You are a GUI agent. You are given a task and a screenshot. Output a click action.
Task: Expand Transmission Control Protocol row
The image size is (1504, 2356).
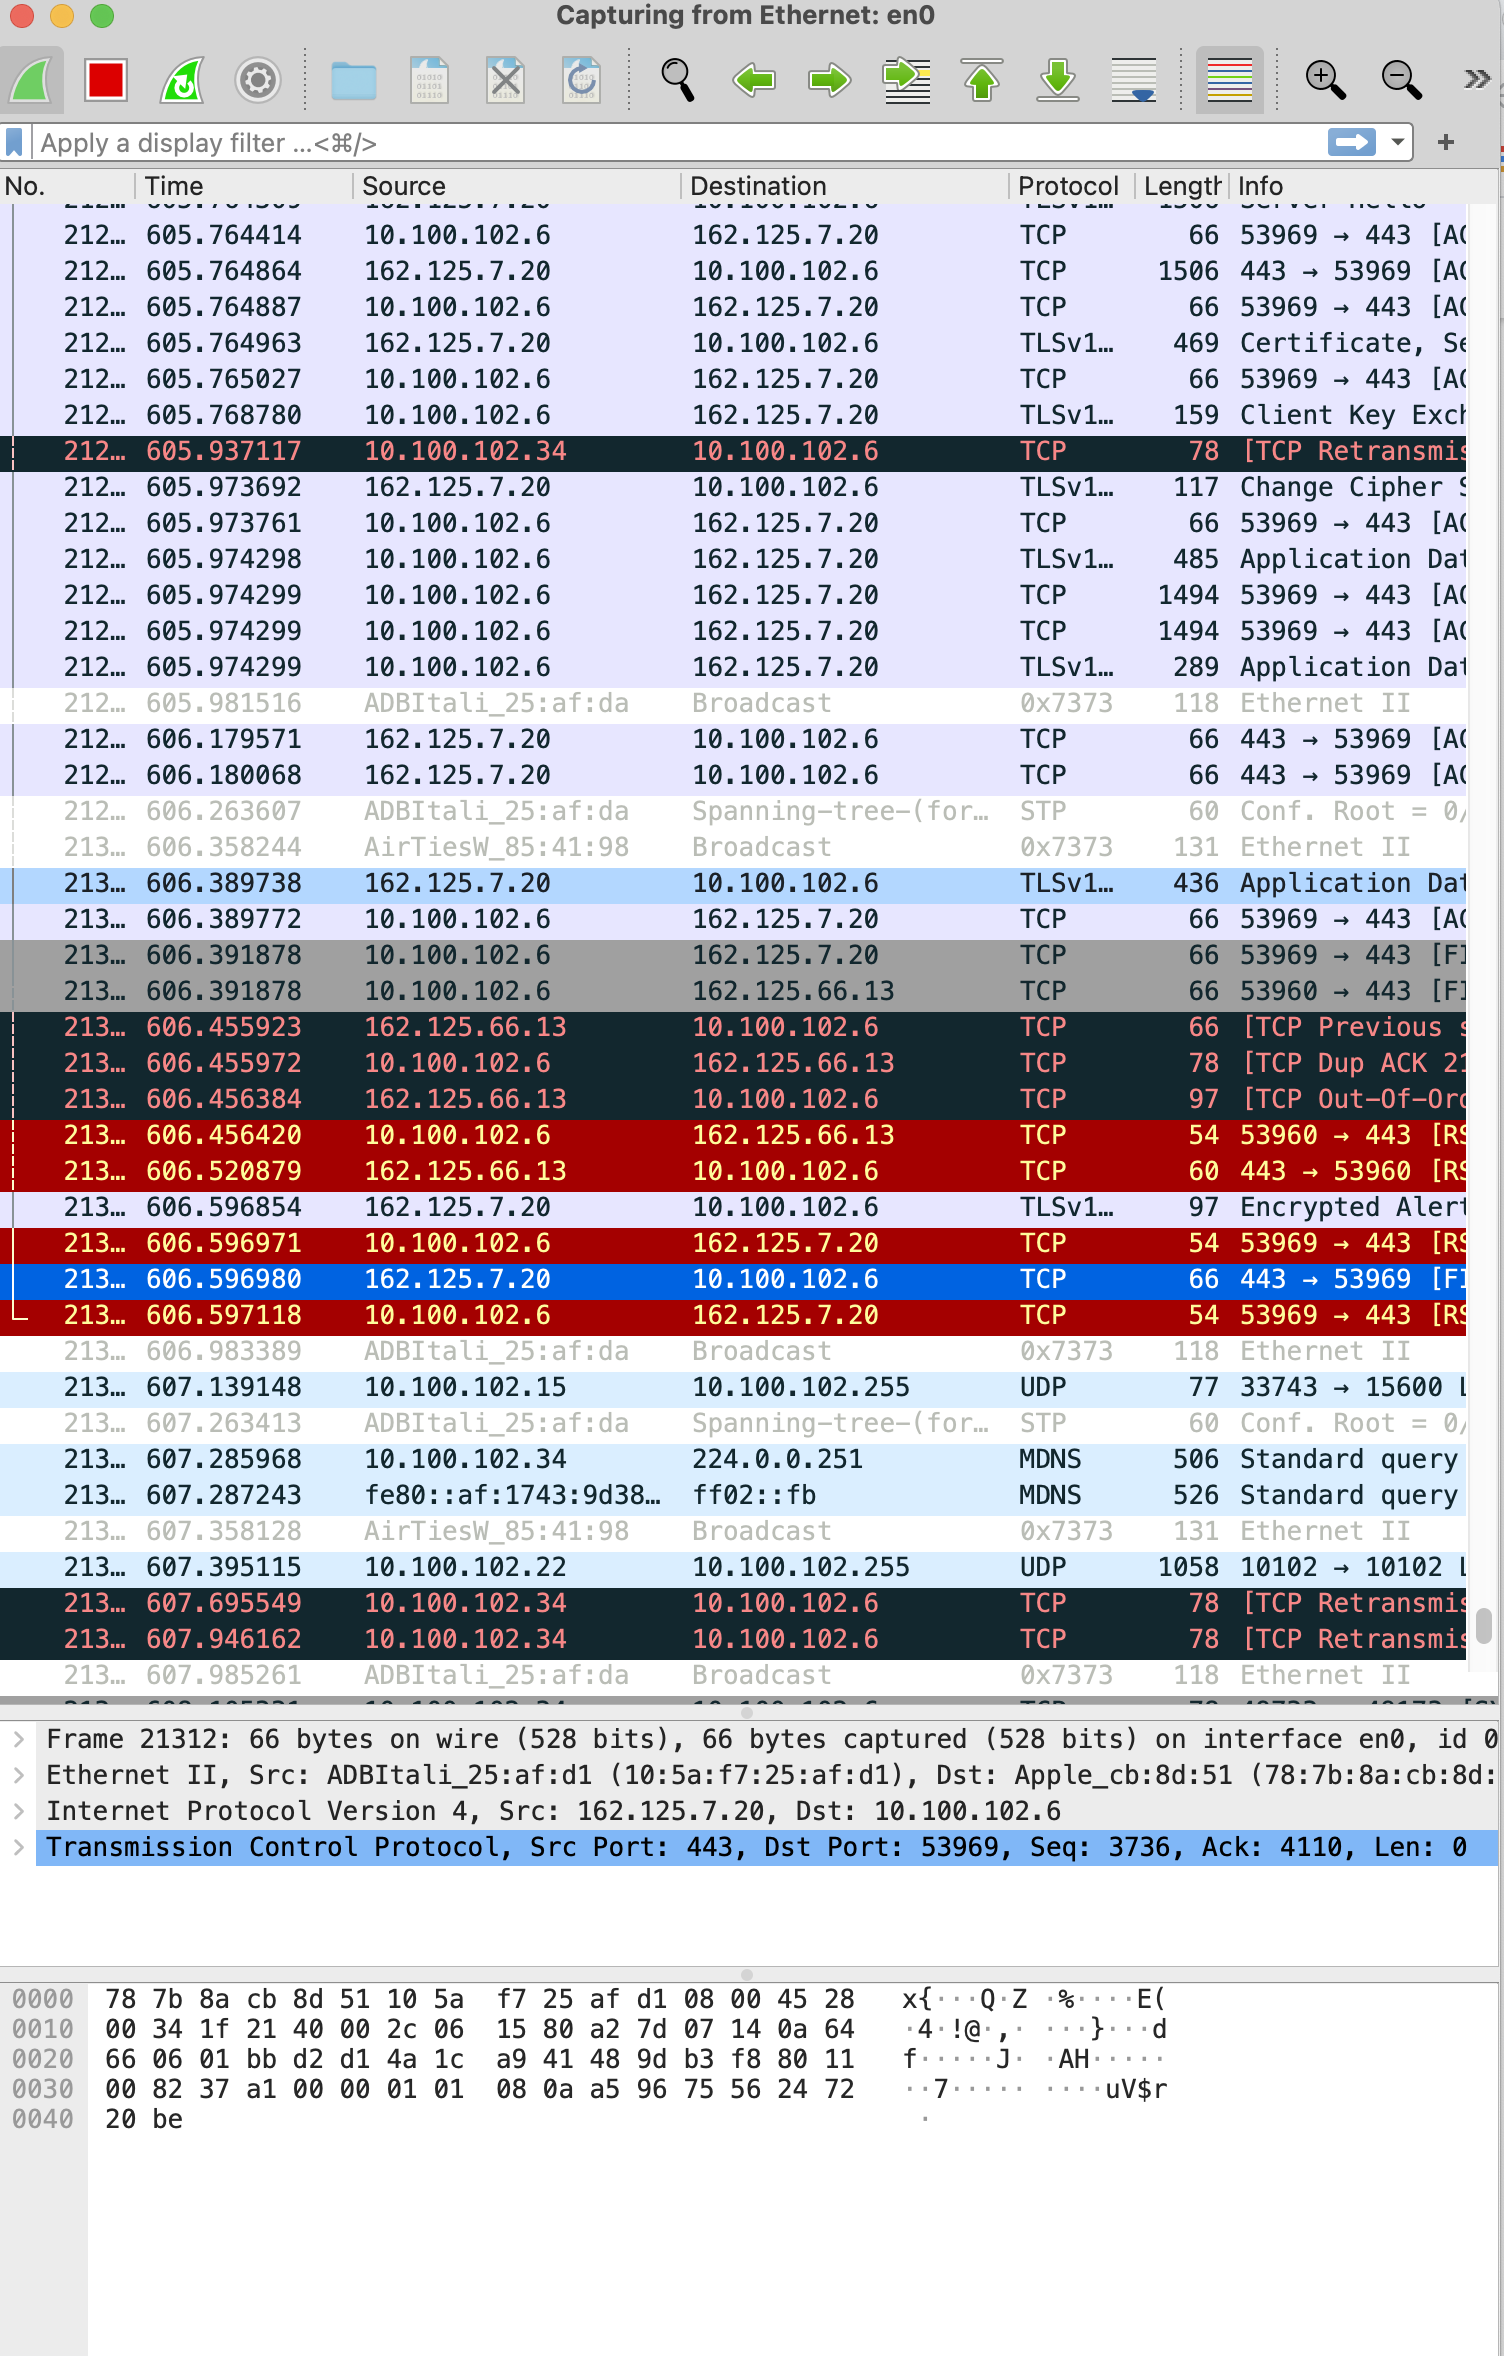click(x=18, y=1847)
